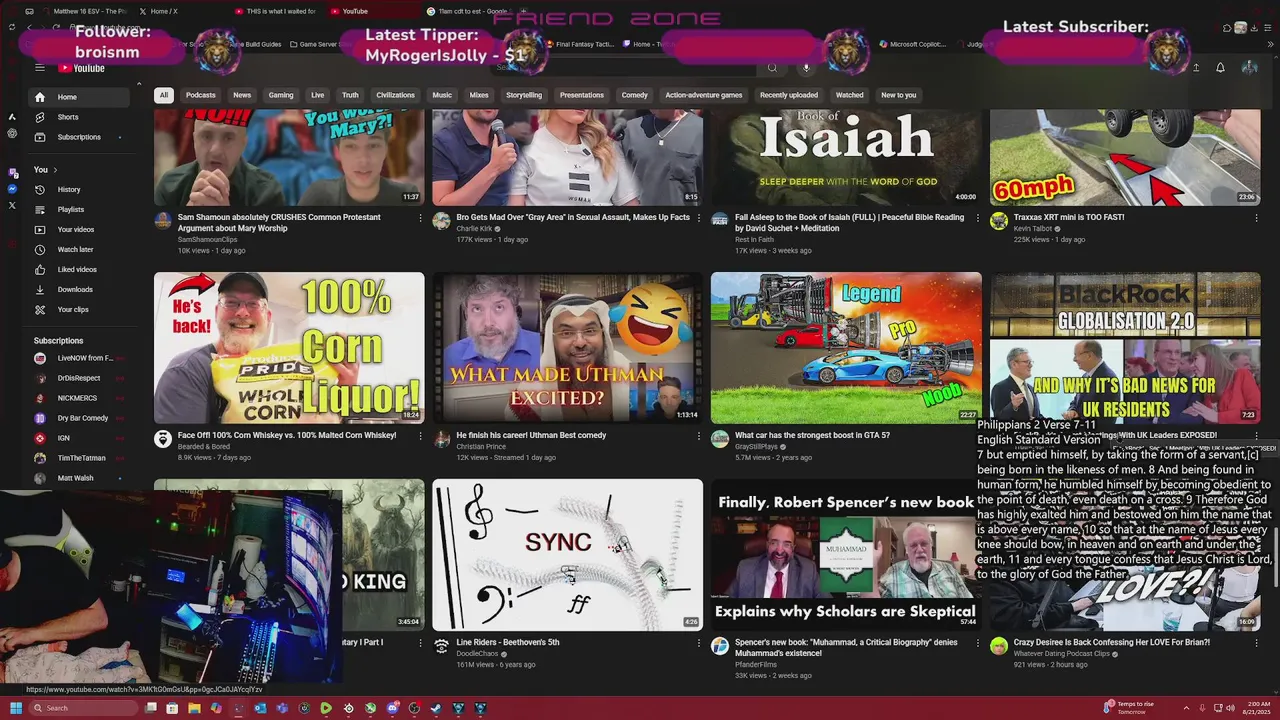Open Watch later list
The height and width of the screenshot is (720, 1280).
(80, 249)
